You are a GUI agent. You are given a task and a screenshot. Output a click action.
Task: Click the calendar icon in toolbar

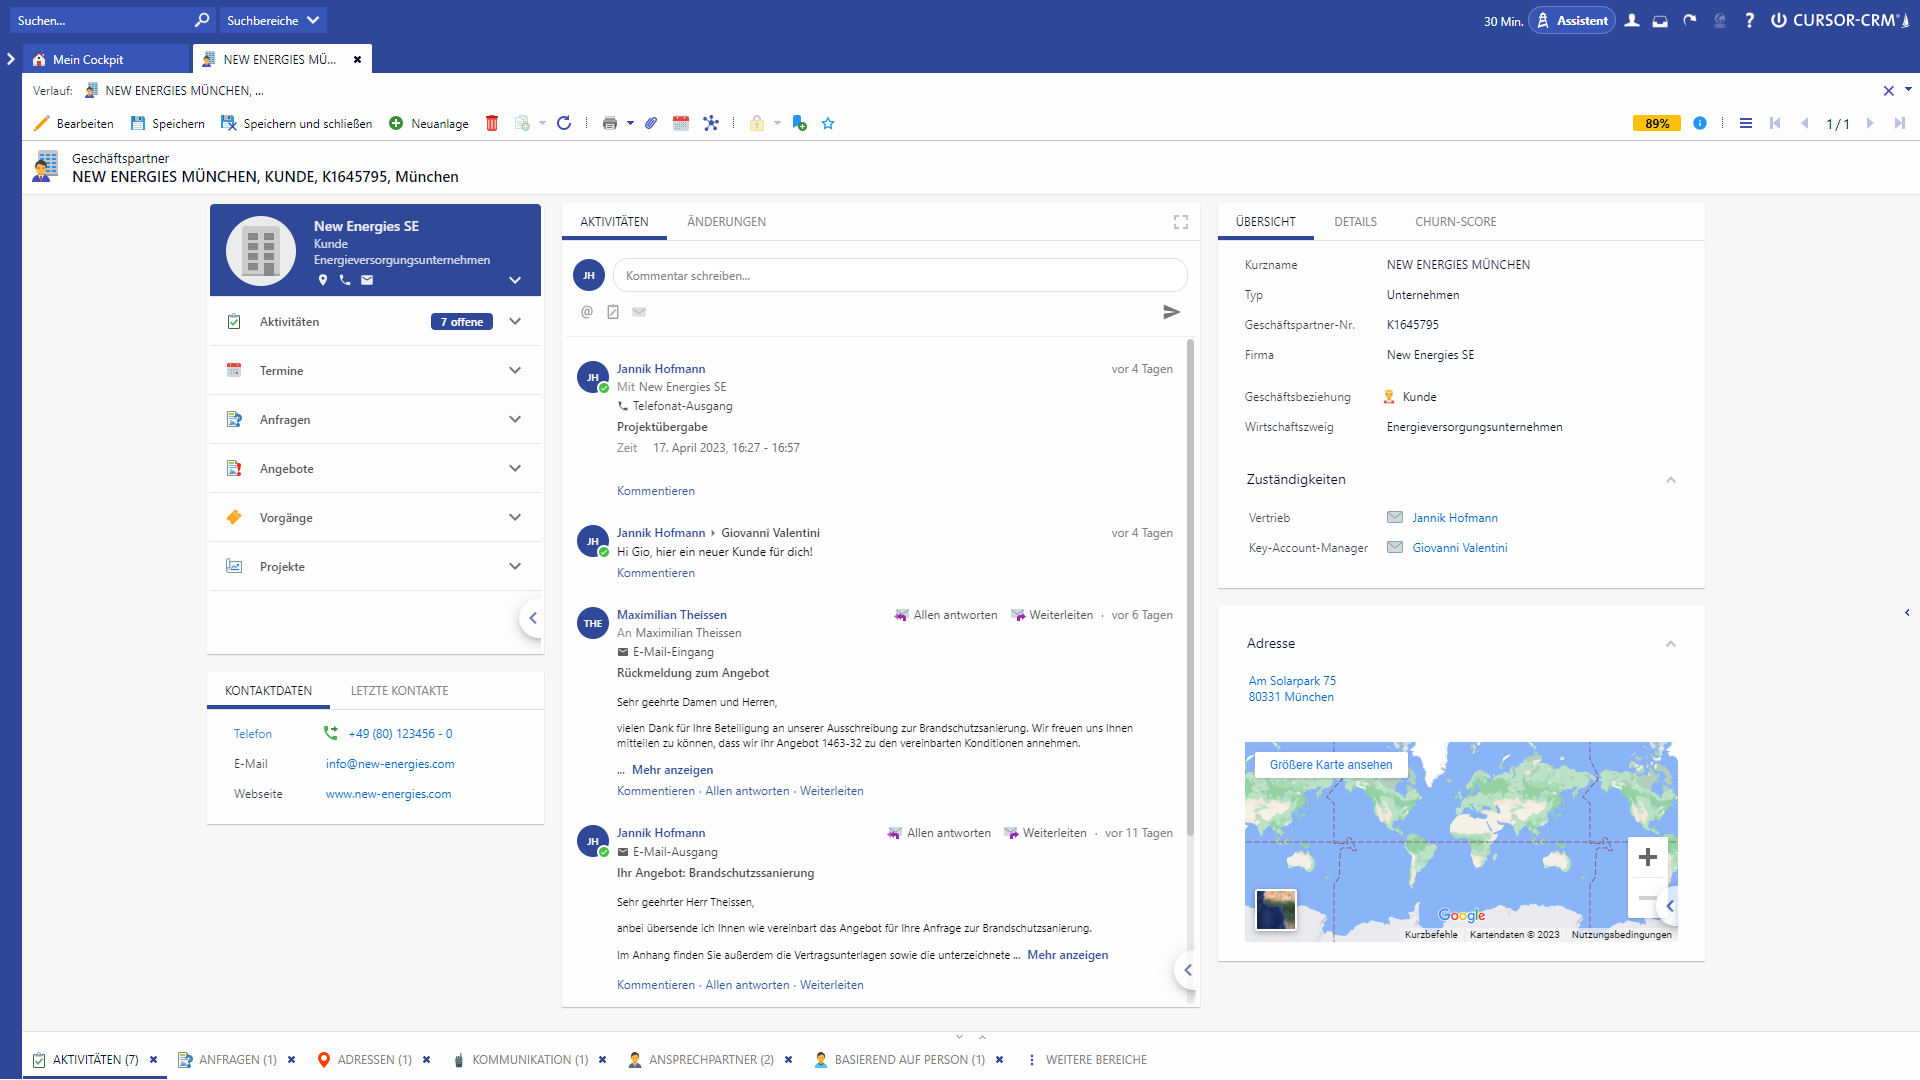(x=681, y=124)
